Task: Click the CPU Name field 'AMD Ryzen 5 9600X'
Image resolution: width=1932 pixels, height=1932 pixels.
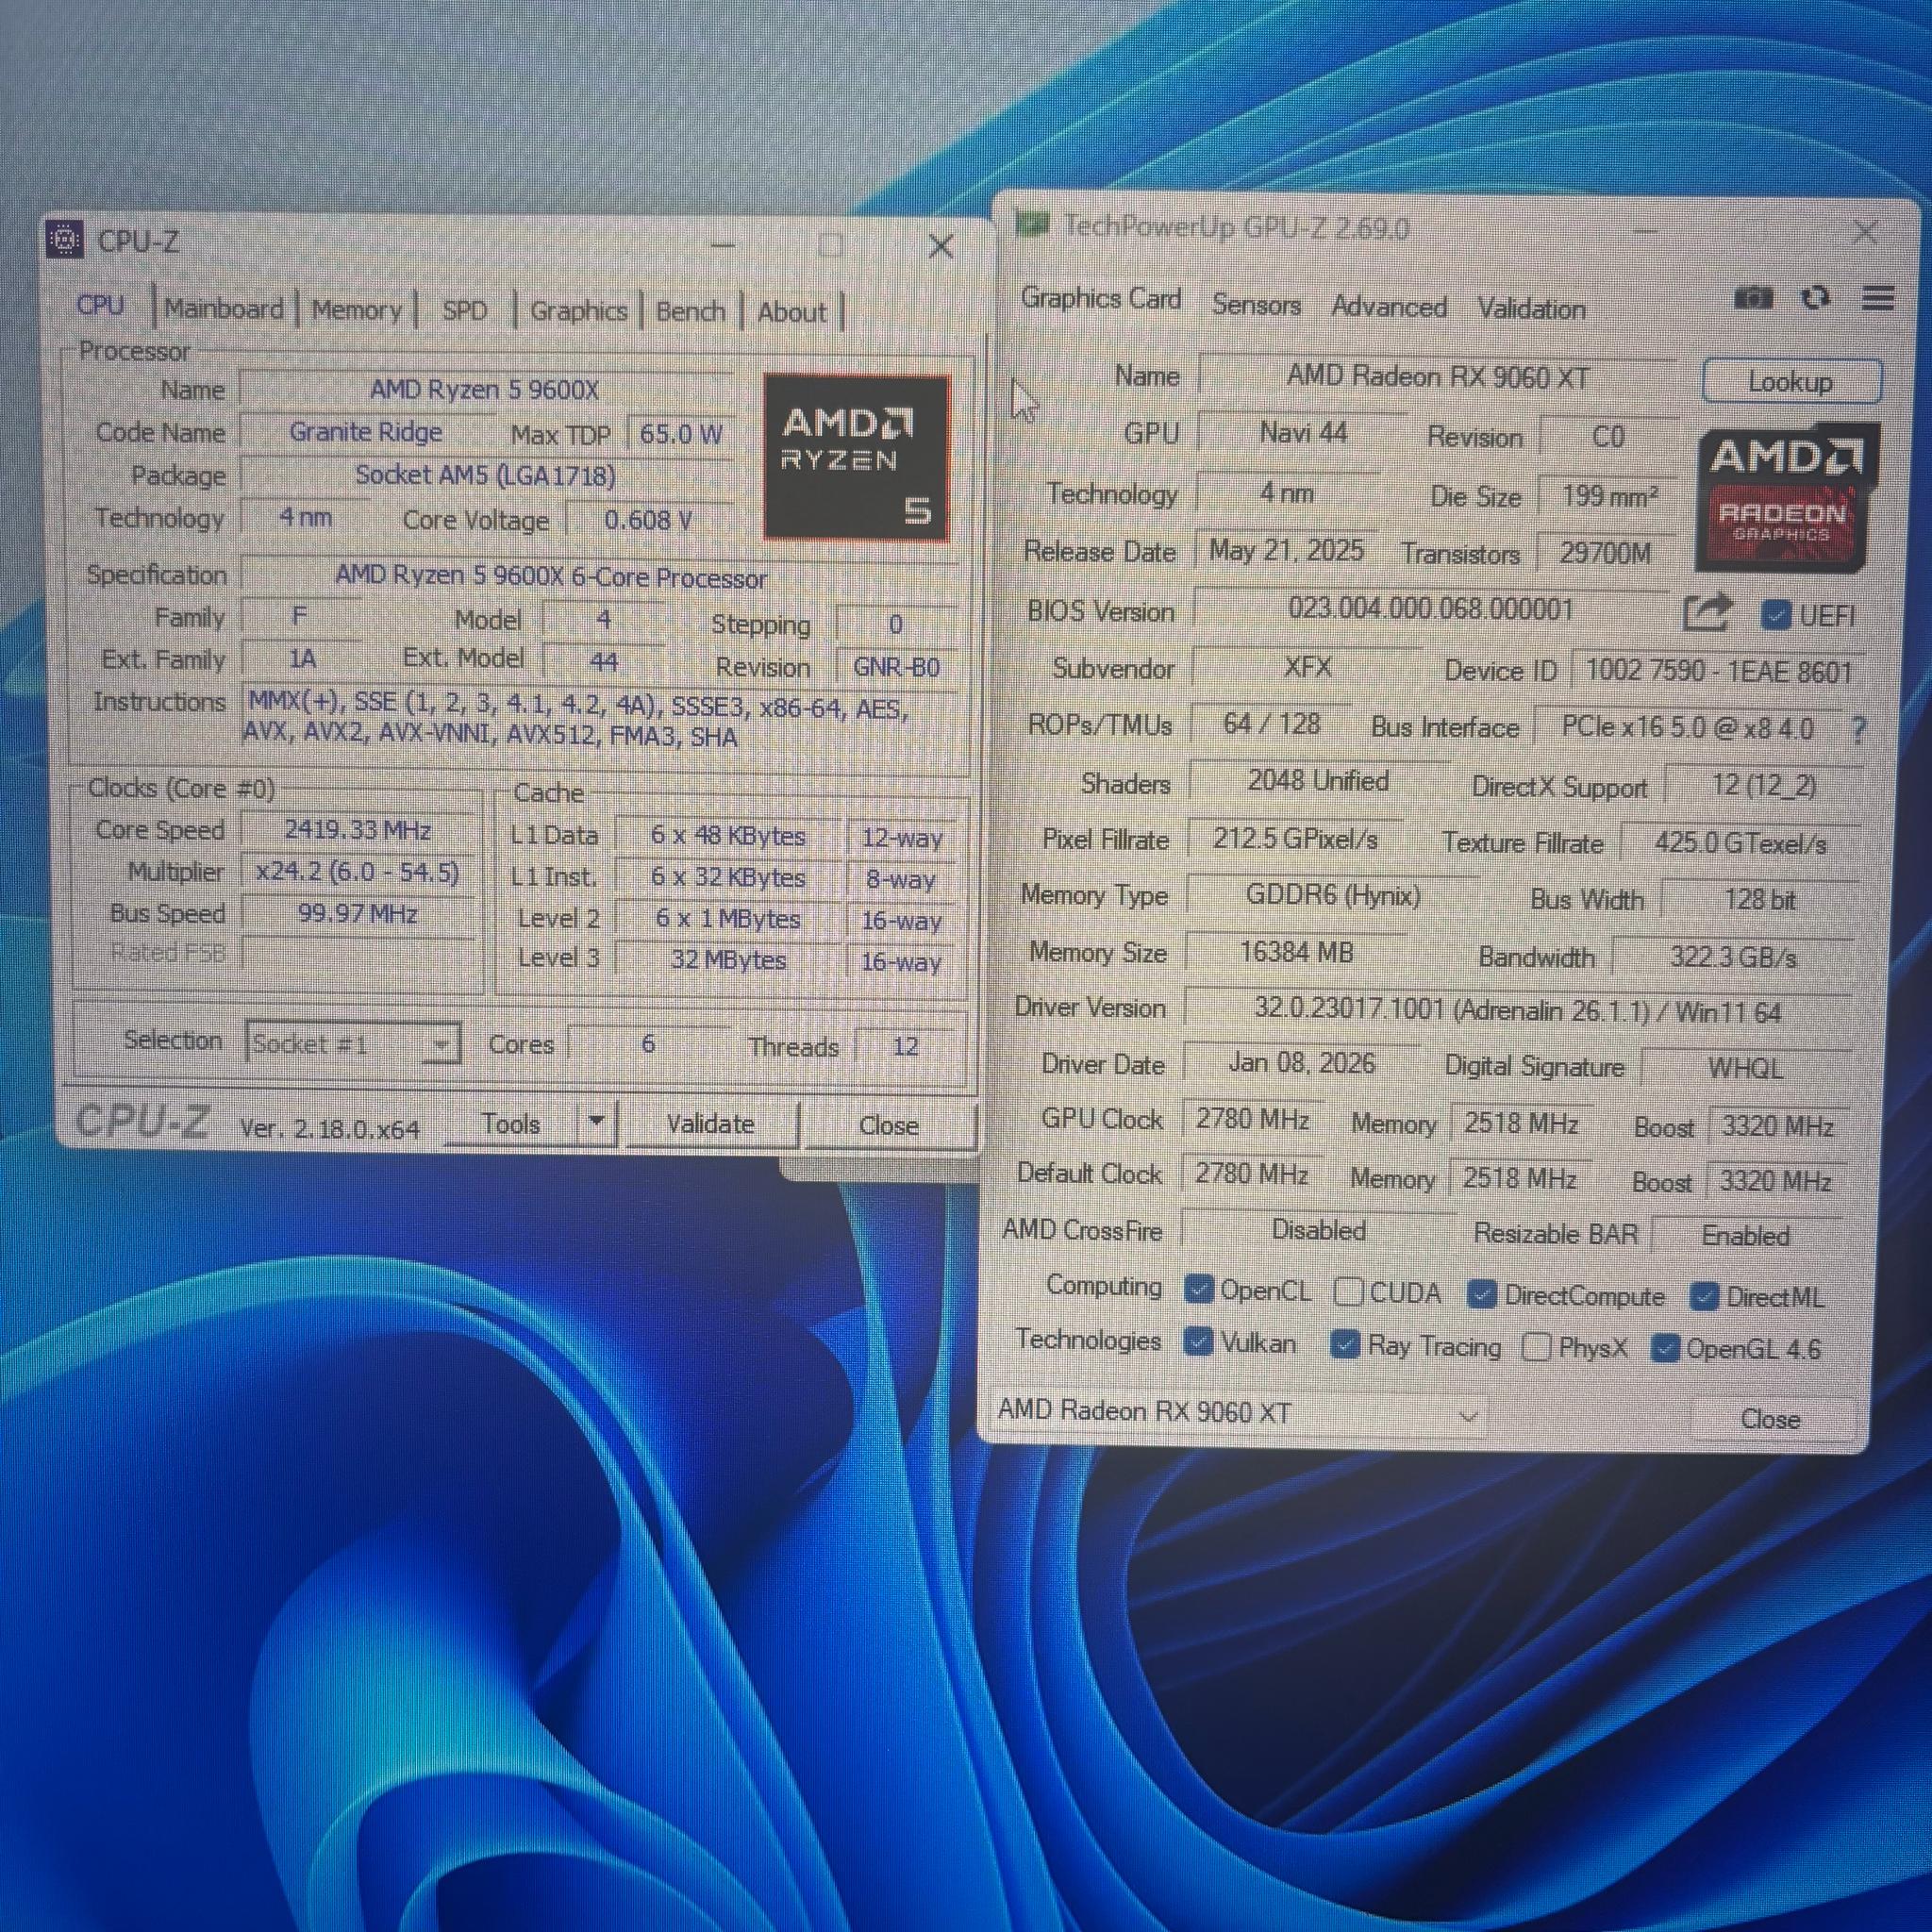Action: pyautogui.click(x=486, y=389)
